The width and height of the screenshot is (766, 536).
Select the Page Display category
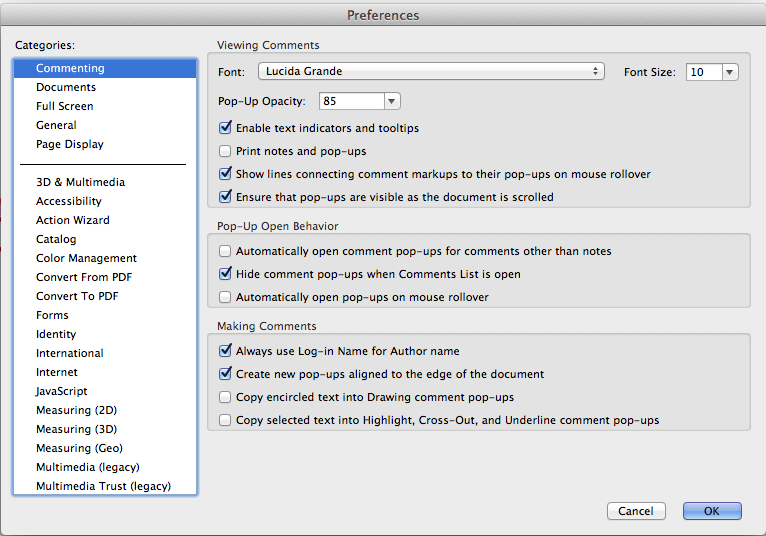70,144
